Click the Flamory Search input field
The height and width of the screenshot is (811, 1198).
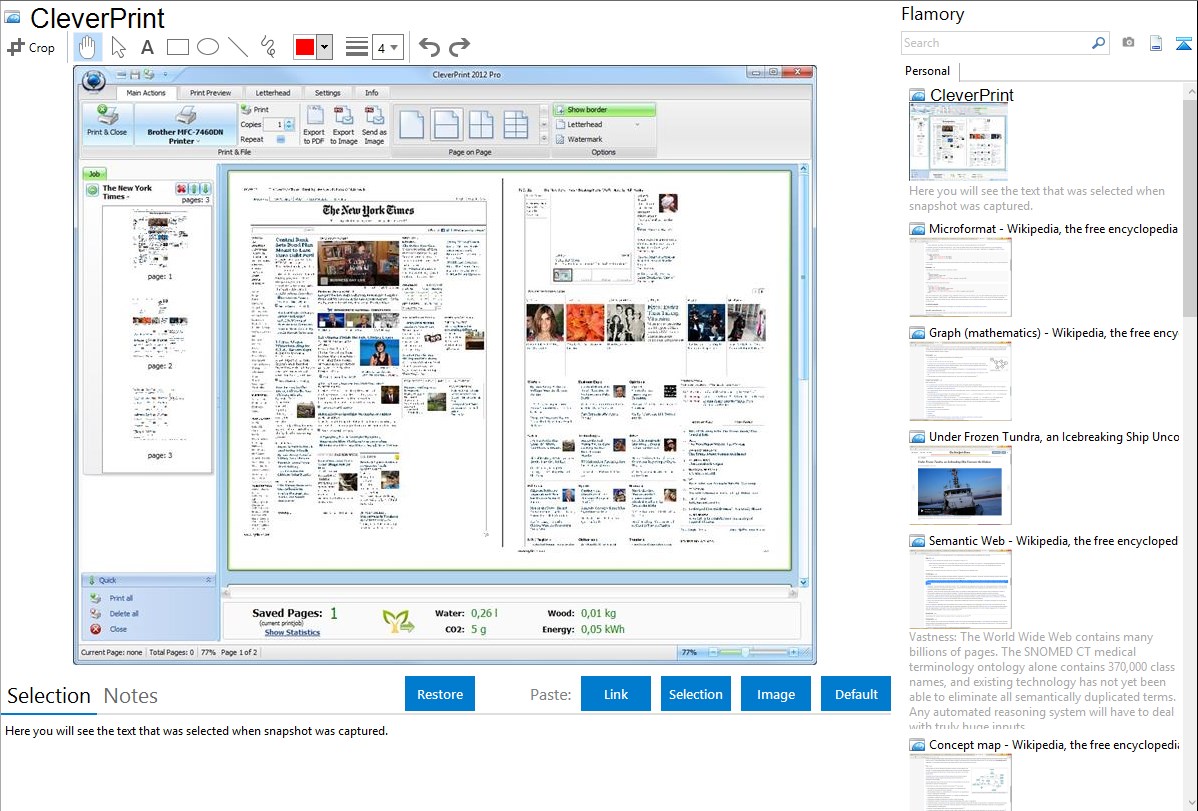point(996,43)
